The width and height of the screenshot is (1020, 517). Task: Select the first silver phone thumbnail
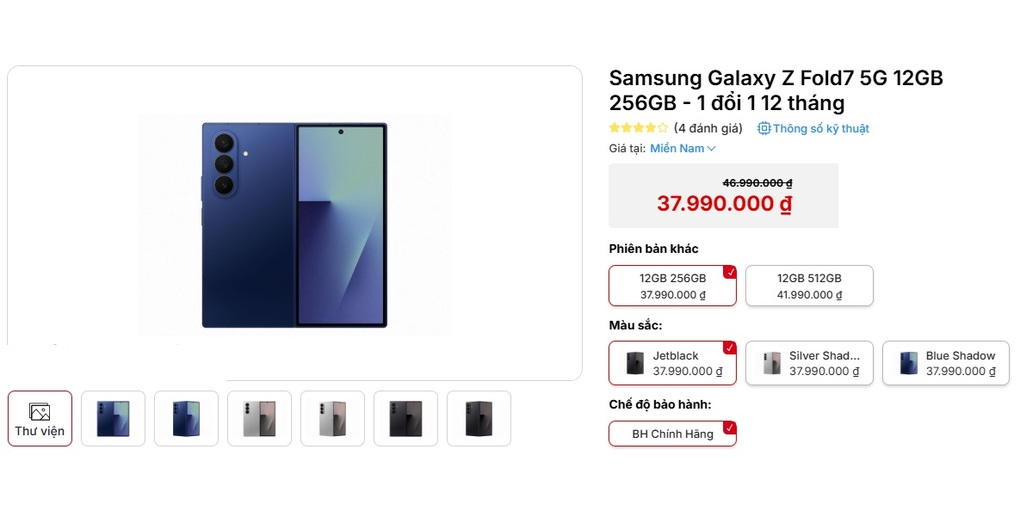pyautogui.click(x=259, y=418)
